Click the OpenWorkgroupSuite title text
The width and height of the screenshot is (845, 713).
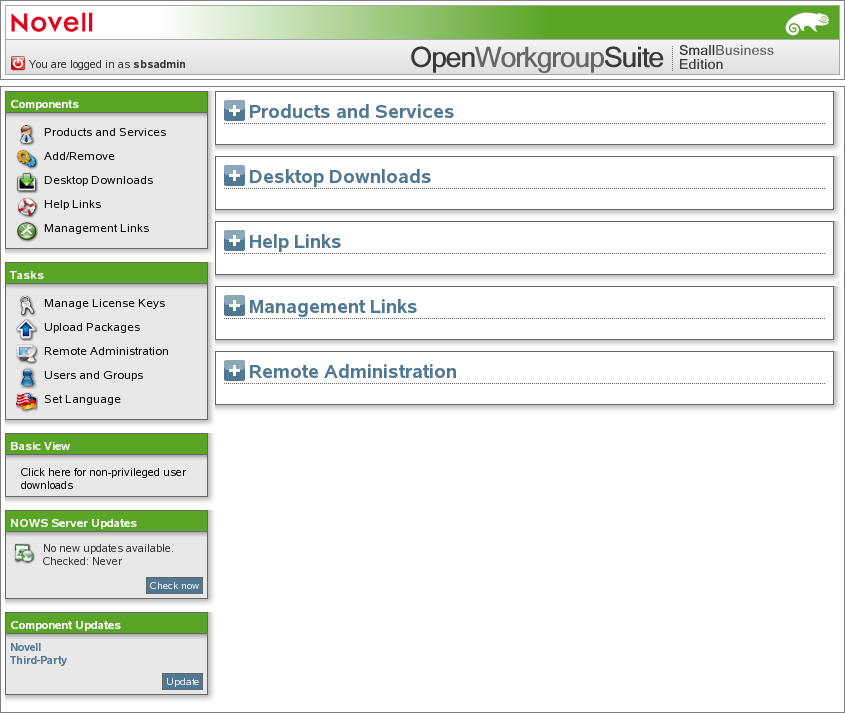[537, 58]
